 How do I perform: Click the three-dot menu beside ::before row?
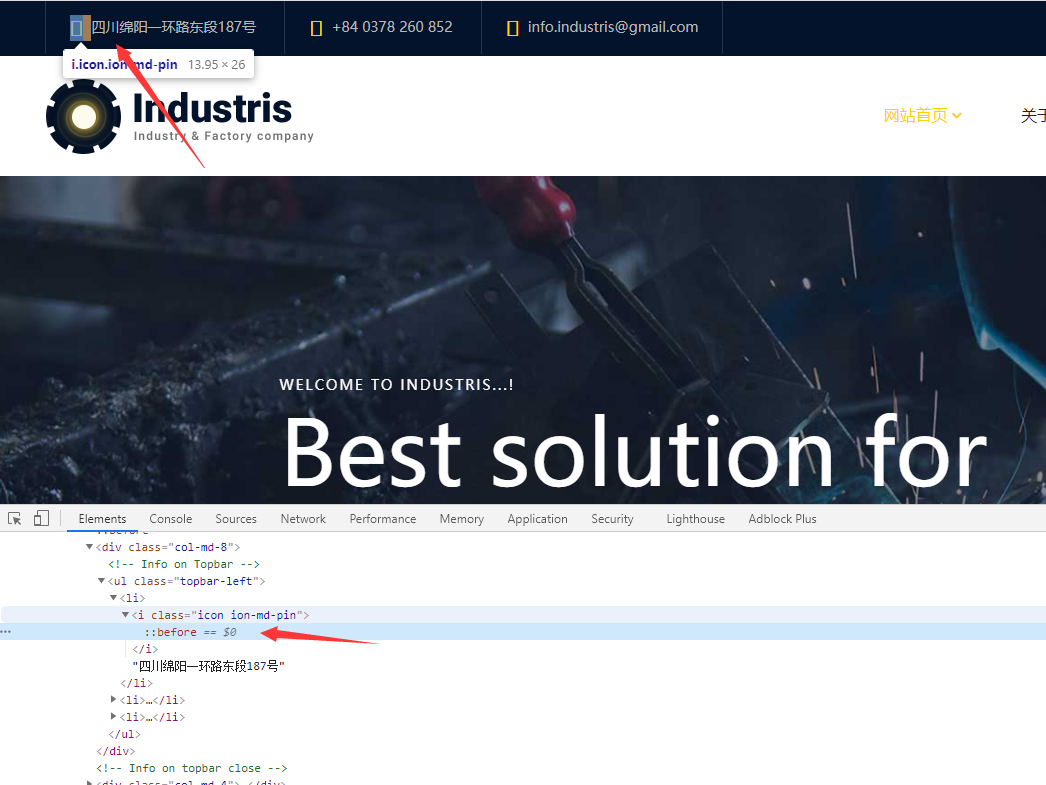6,632
